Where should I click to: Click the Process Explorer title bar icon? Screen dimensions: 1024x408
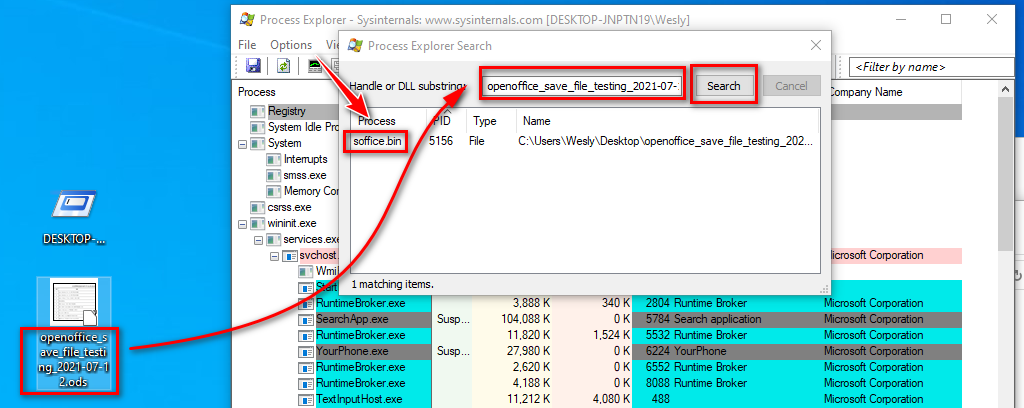[x=247, y=20]
